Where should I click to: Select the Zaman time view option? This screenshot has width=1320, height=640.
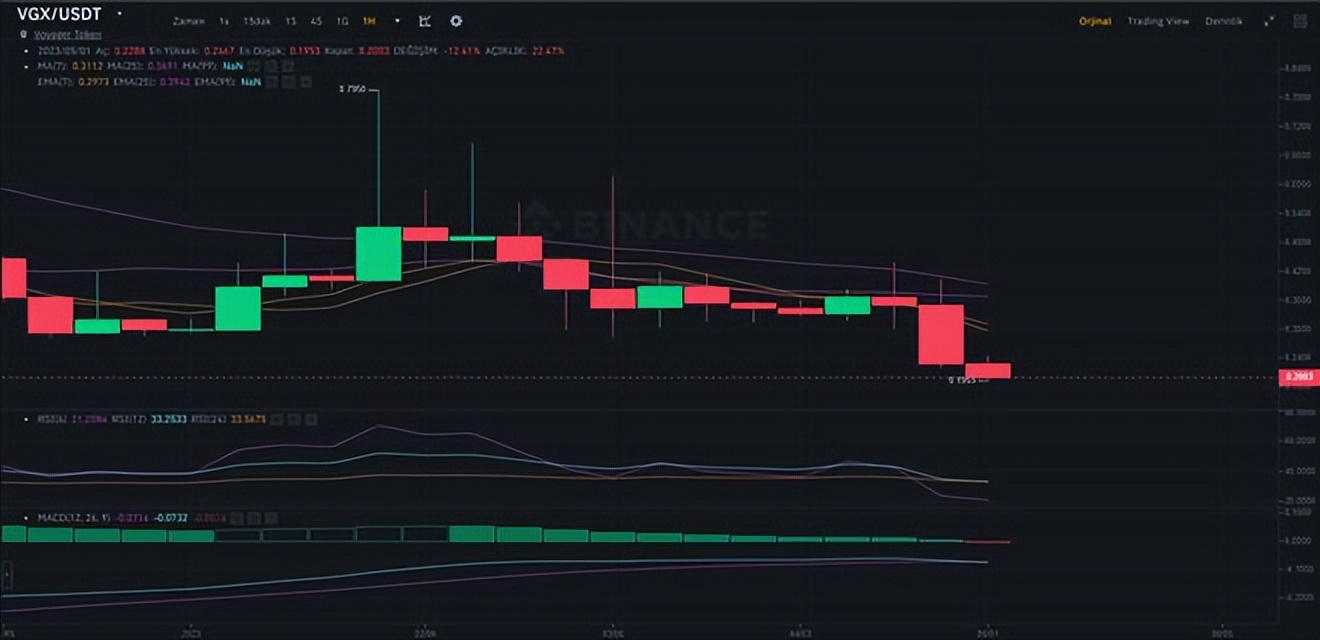189,21
